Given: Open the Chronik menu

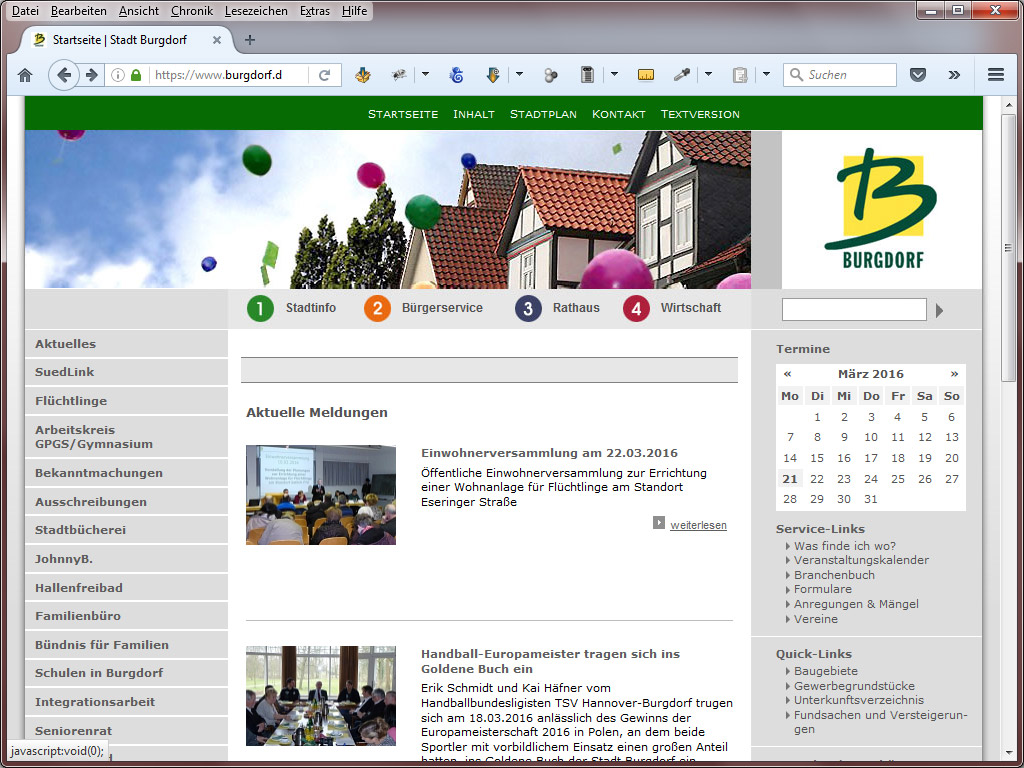Looking at the screenshot, I should (191, 11).
